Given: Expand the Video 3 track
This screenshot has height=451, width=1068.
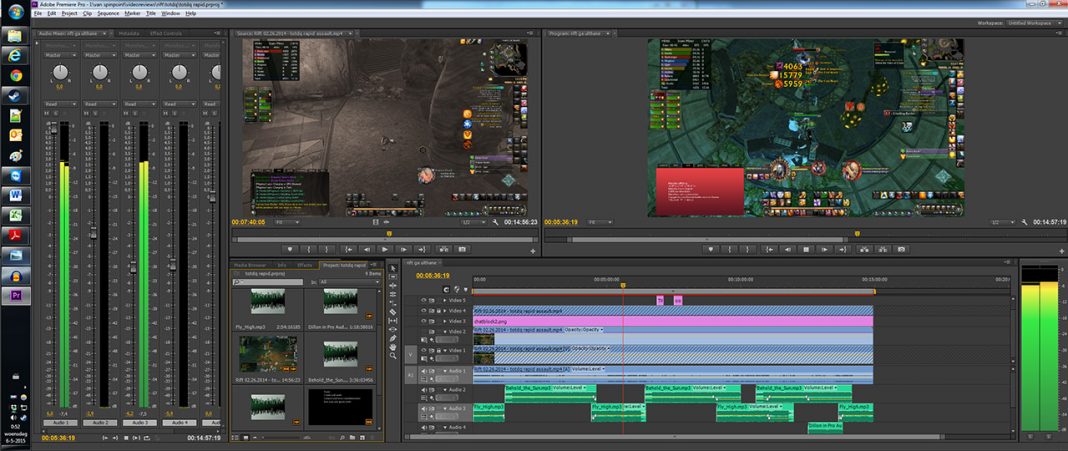Looking at the screenshot, I should (x=445, y=321).
